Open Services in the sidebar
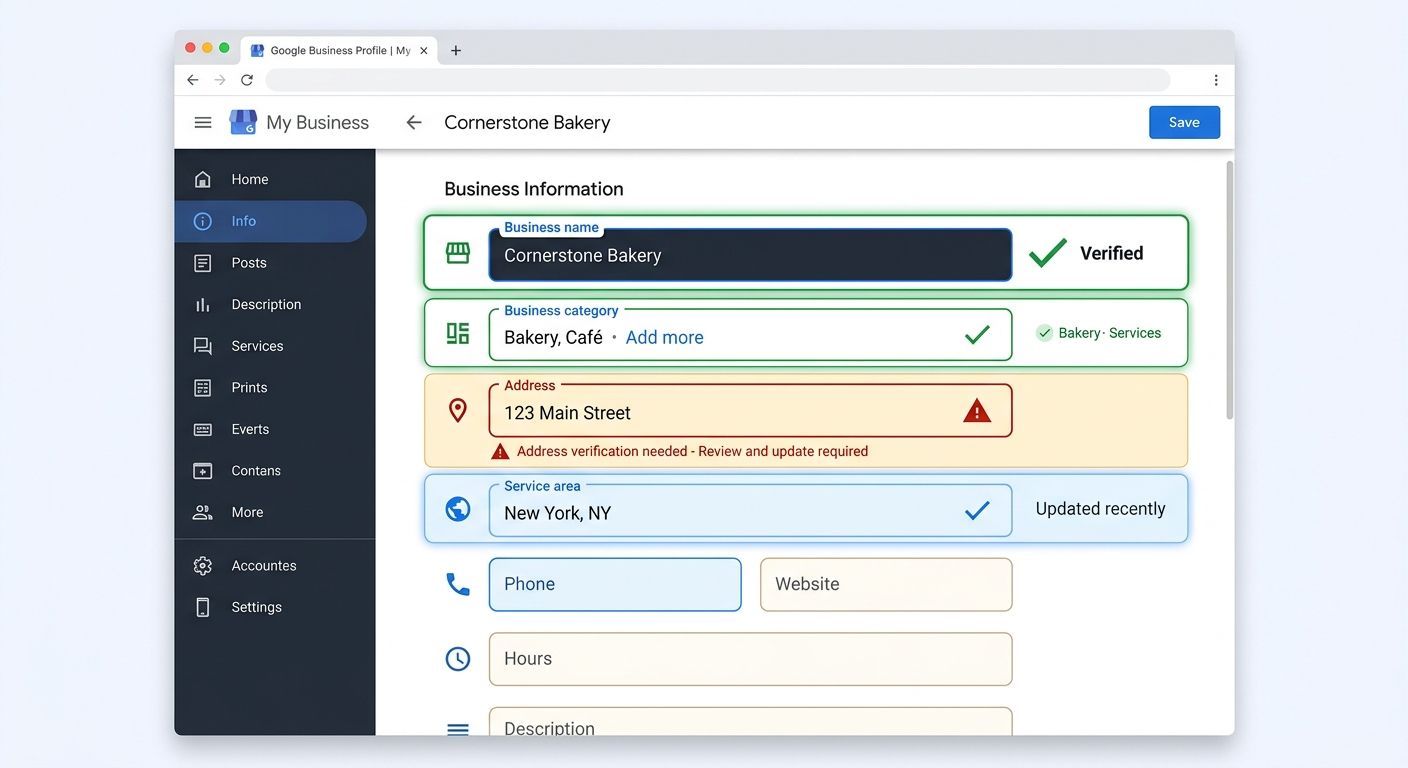Viewport: 1408px width, 768px height. point(270,346)
